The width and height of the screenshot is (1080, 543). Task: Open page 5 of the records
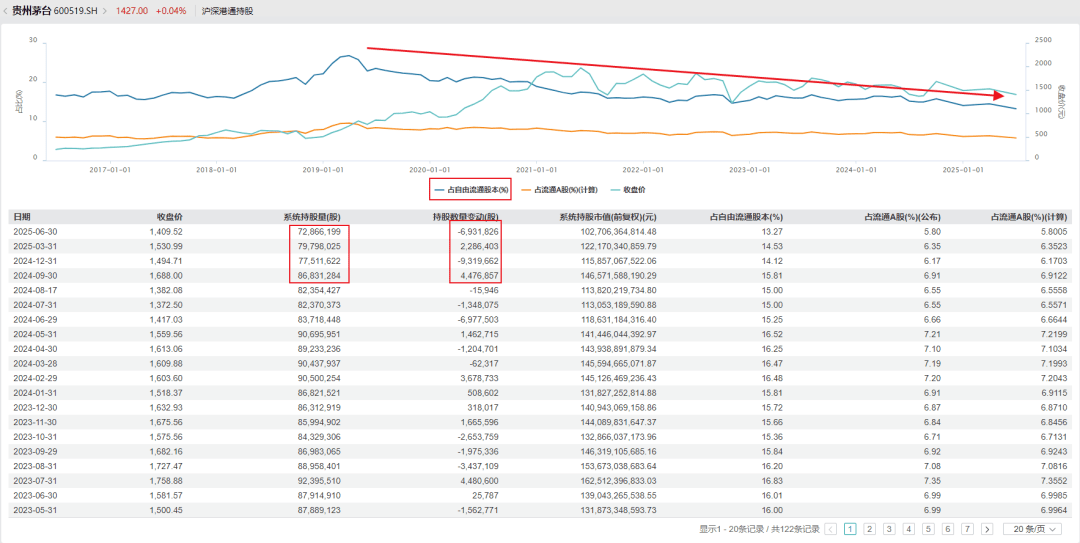tap(928, 529)
